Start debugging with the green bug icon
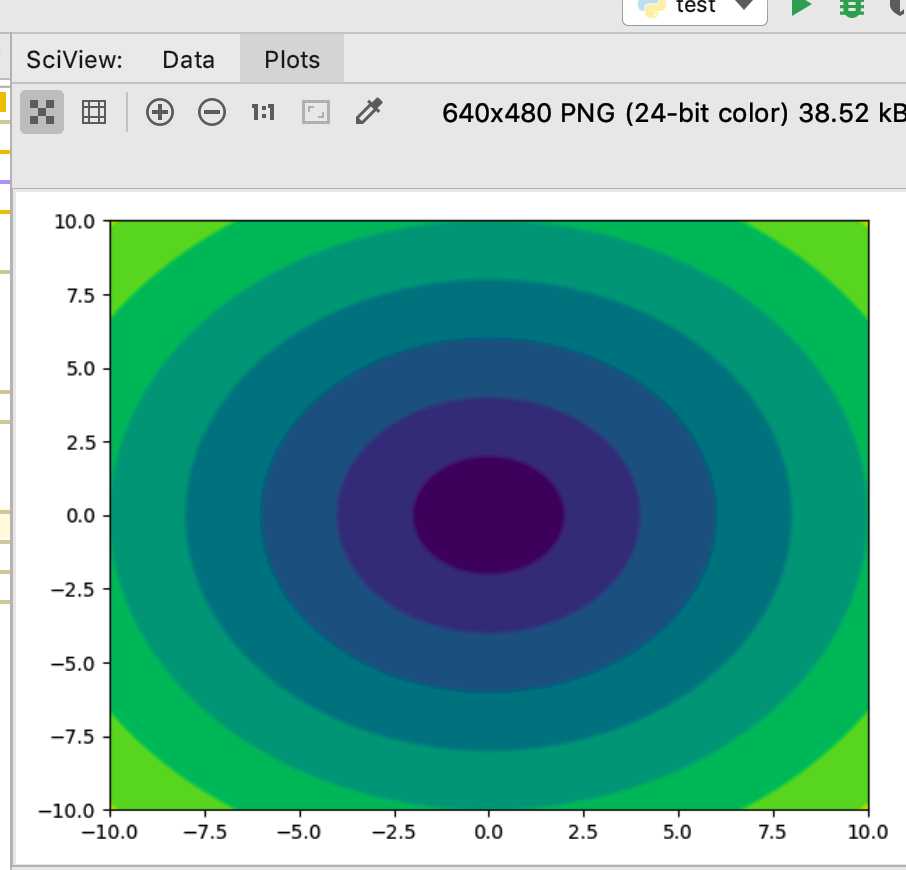Screen dimensions: 906x870 (x=852, y=7)
